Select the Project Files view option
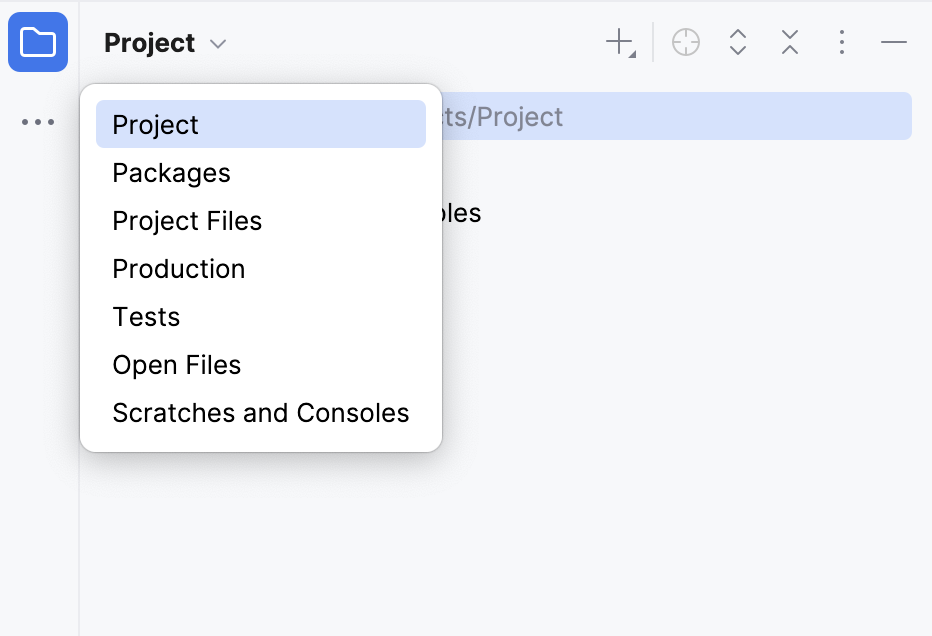 tap(187, 220)
